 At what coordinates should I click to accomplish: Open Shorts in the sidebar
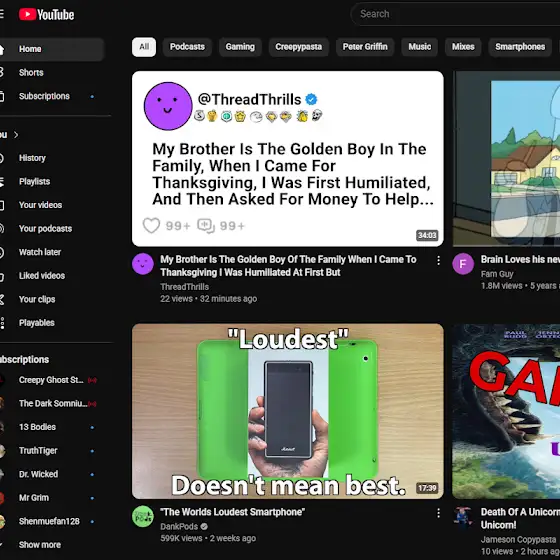point(31,72)
